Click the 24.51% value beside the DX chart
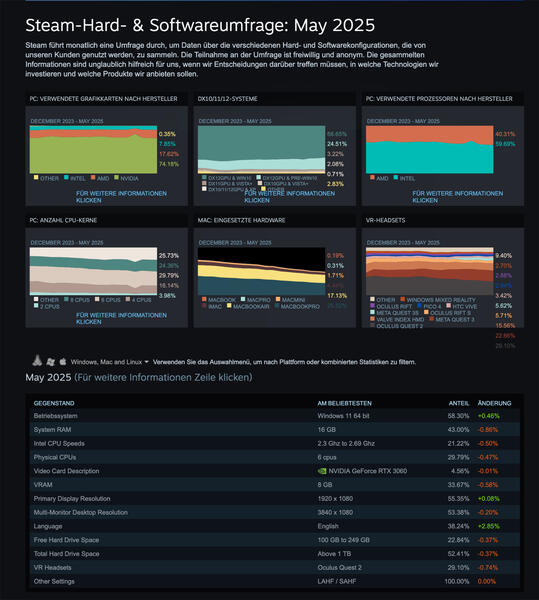The width and height of the screenshot is (539, 600). click(337, 144)
